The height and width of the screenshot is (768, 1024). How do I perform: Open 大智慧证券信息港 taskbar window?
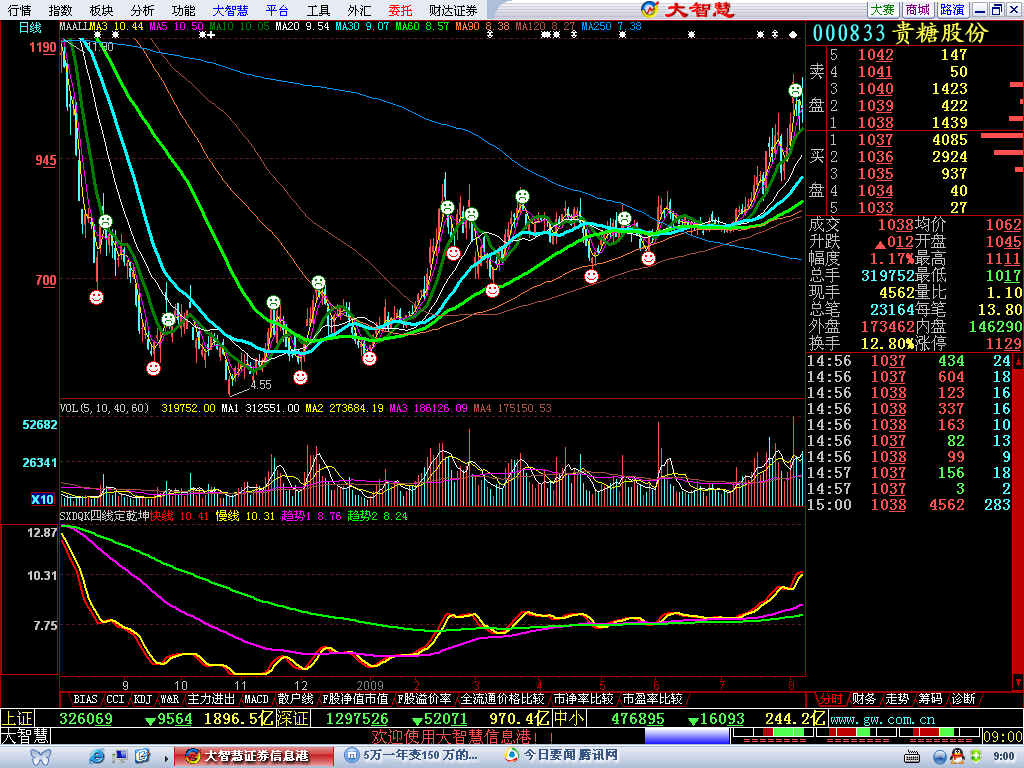click(x=256, y=756)
